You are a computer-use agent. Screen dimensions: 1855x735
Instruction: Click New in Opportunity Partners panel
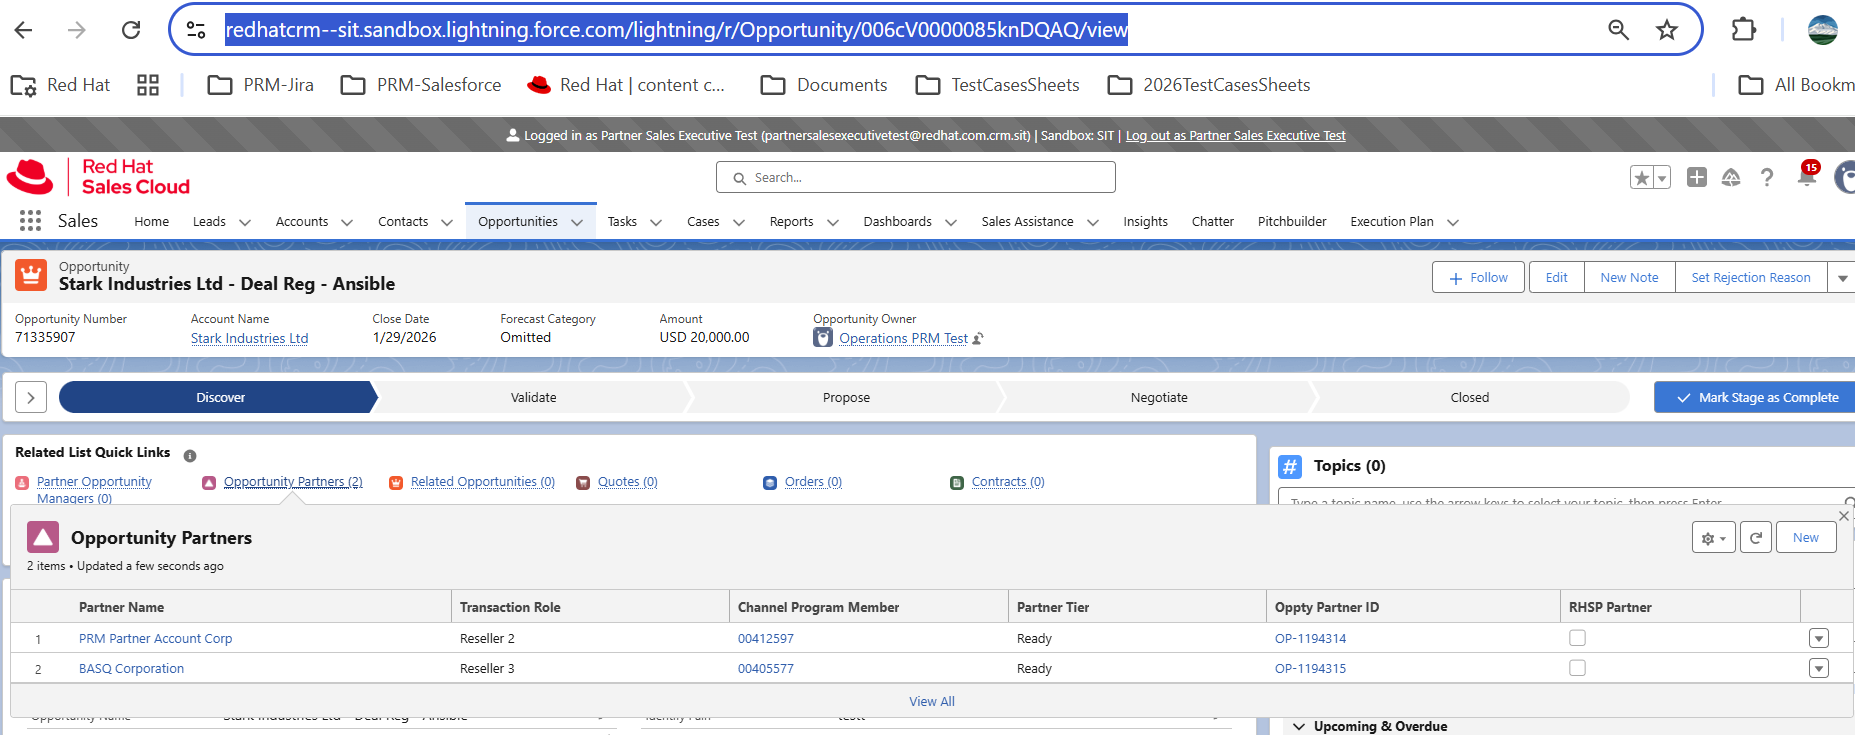[1806, 537]
